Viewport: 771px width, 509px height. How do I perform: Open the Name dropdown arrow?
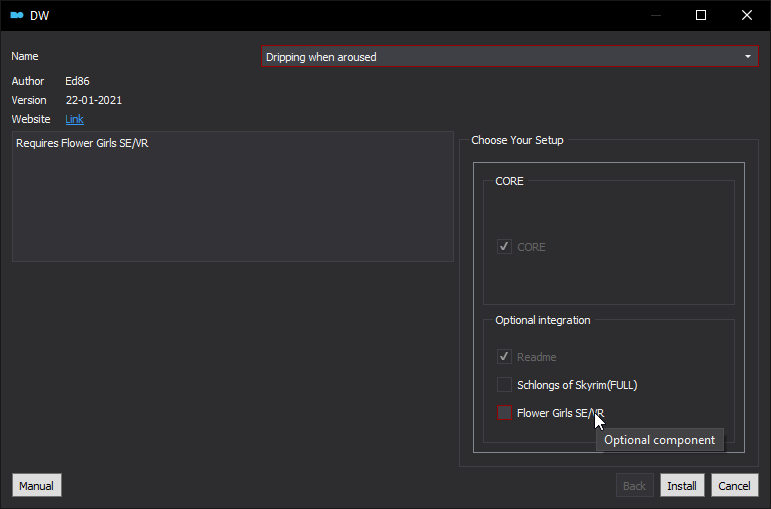coord(747,57)
